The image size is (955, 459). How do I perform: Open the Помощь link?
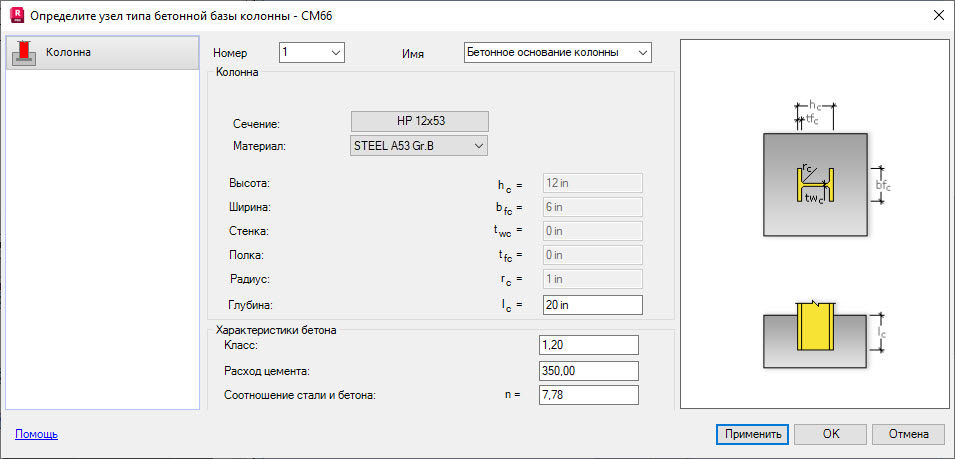pyautogui.click(x=37, y=434)
